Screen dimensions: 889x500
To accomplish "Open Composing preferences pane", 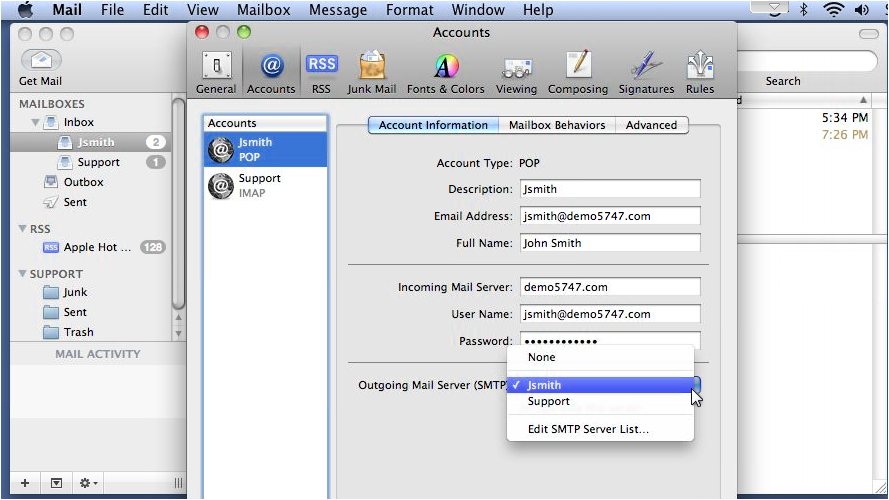I will click(x=578, y=73).
